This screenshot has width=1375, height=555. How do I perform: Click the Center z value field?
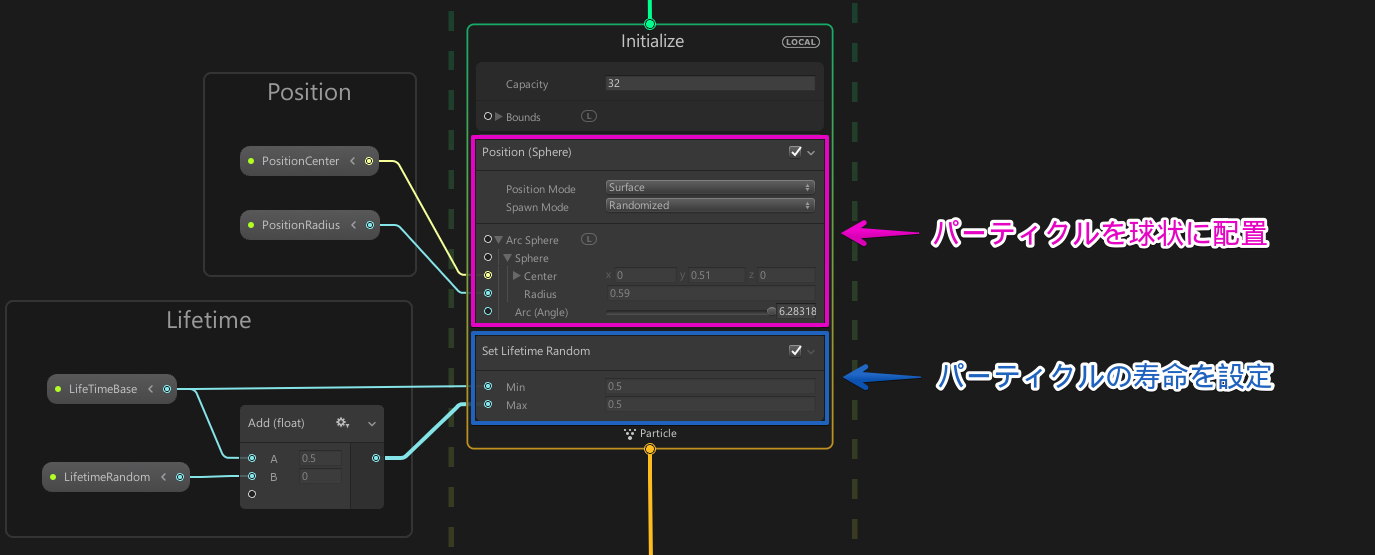coord(786,275)
